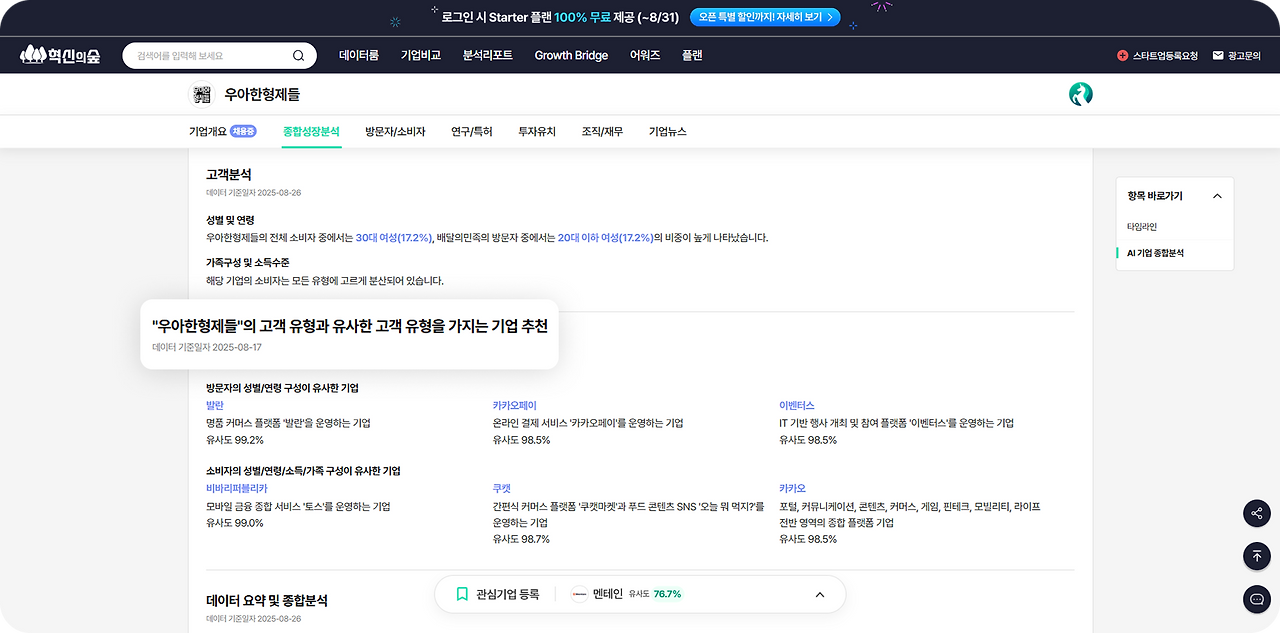Open the 스타트업등록요청 link

(1164, 56)
